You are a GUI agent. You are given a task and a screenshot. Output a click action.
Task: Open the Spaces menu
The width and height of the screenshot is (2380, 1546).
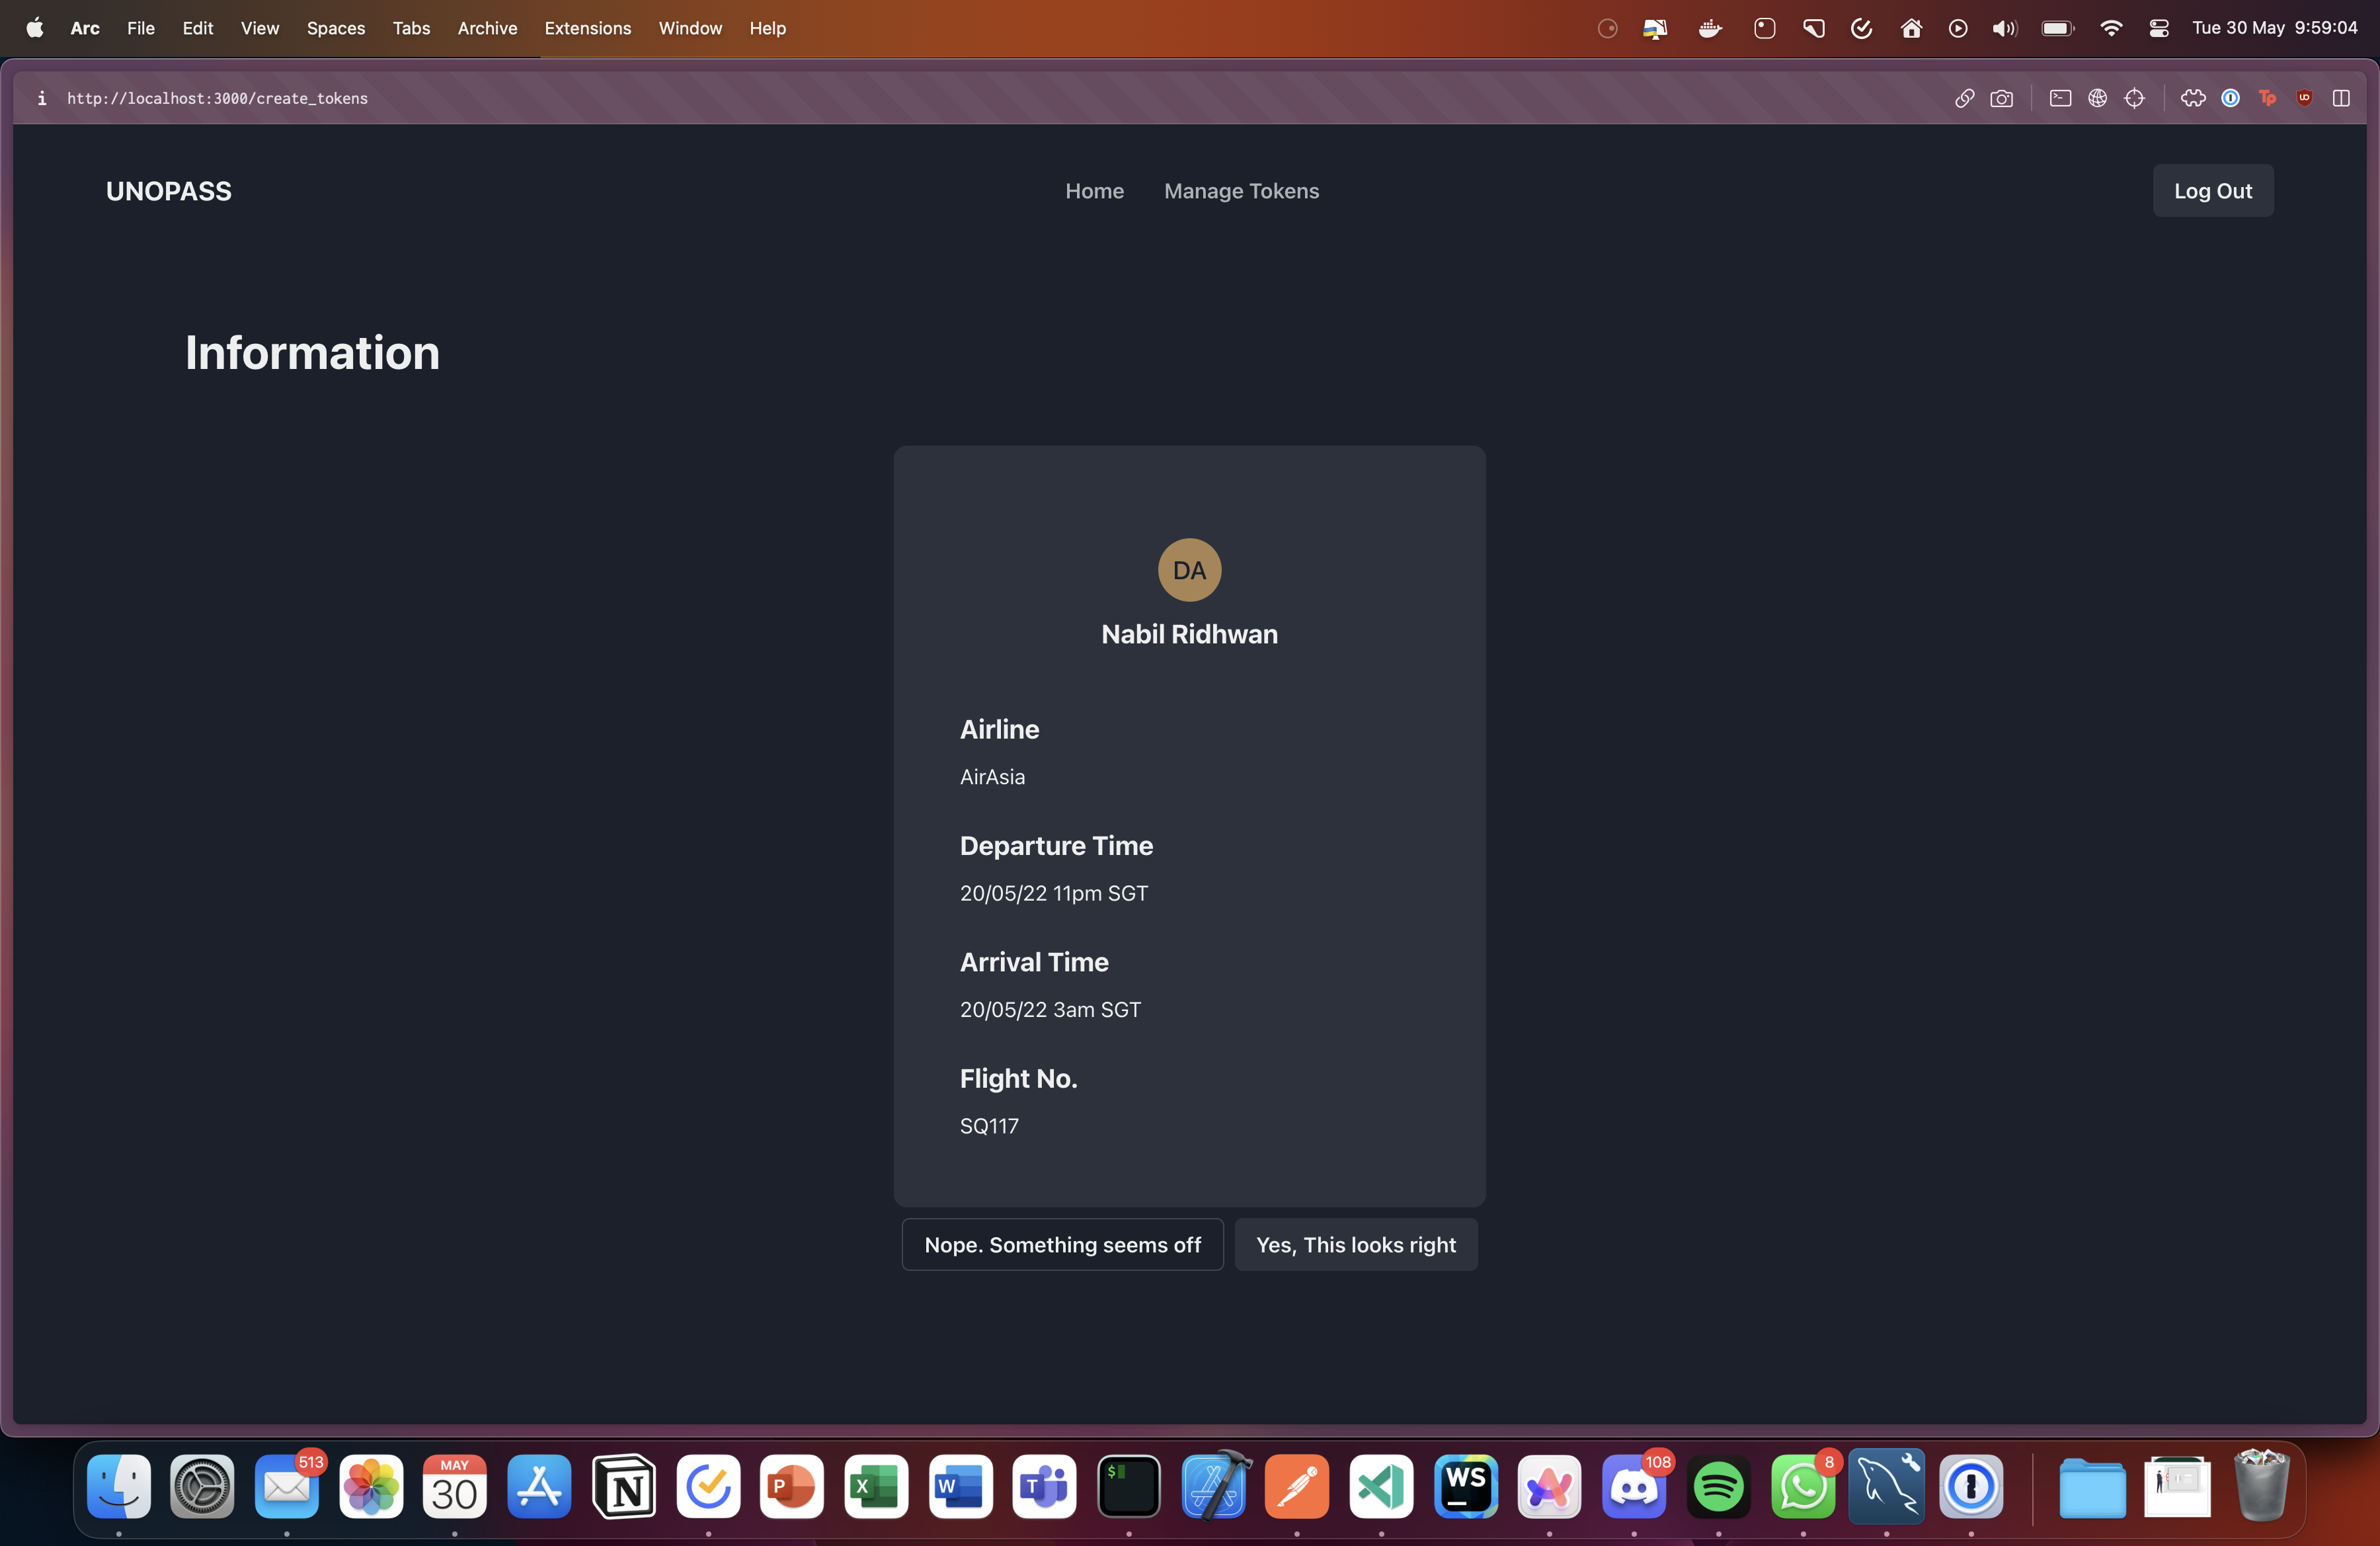tap(335, 28)
